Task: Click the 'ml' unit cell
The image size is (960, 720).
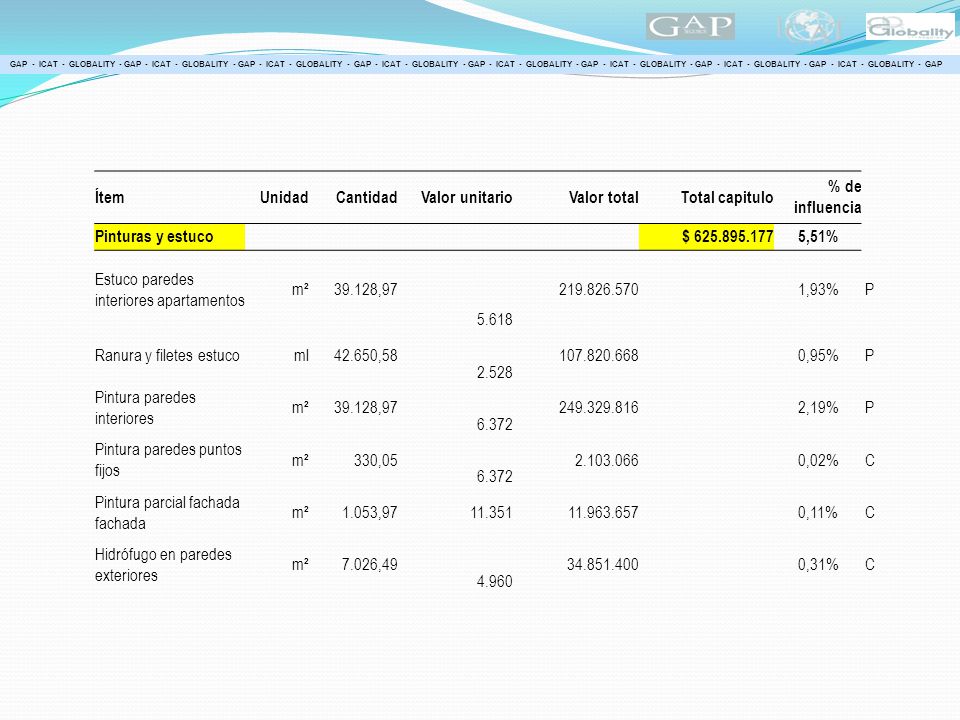Action: (301, 356)
